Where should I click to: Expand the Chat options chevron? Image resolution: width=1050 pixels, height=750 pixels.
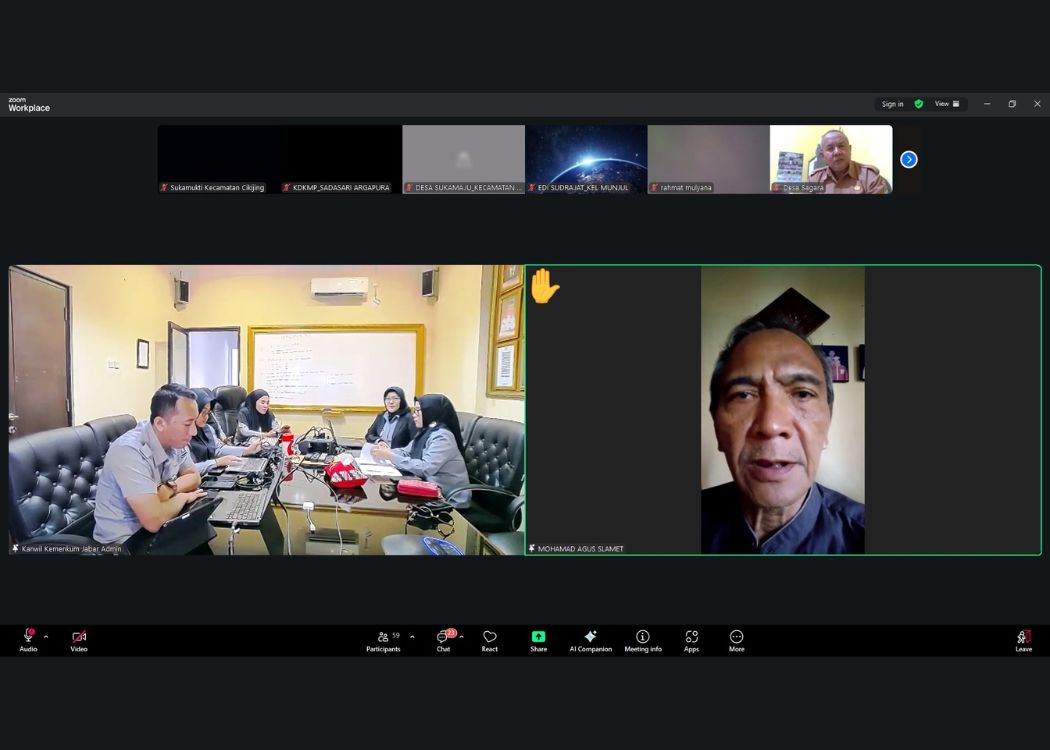pyautogui.click(x=461, y=637)
